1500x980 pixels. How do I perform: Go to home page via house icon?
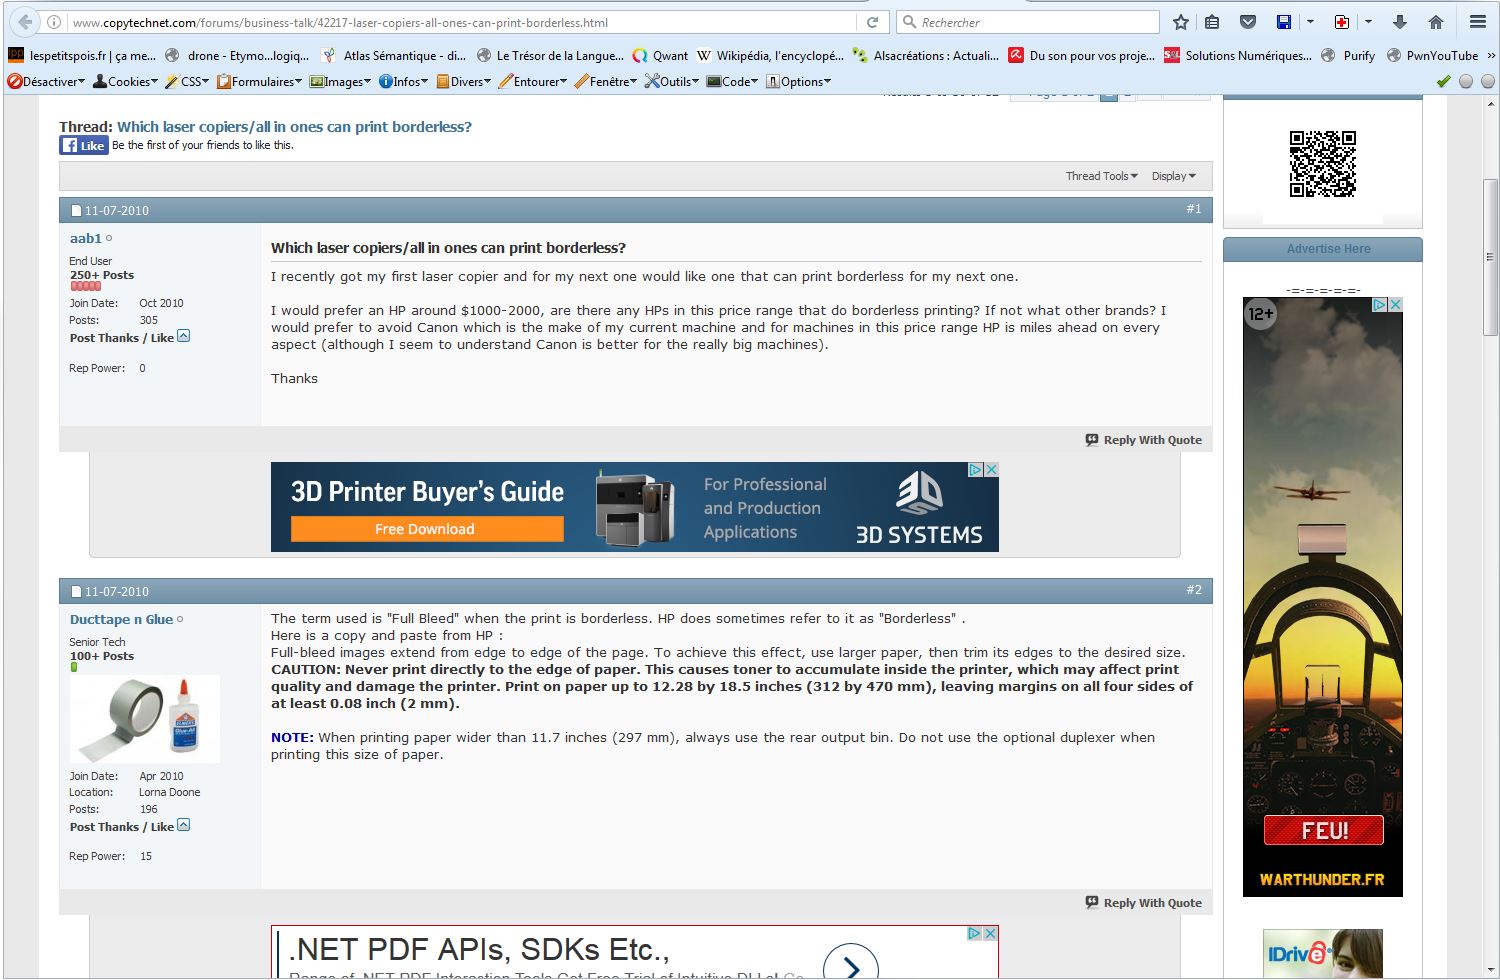click(1436, 22)
